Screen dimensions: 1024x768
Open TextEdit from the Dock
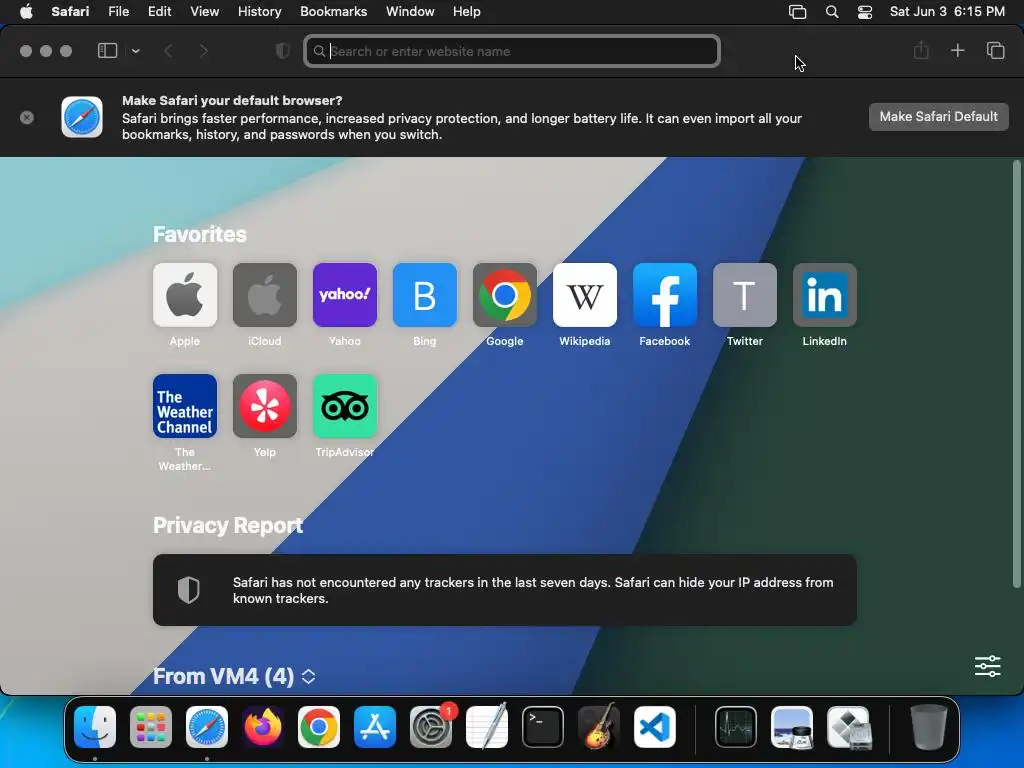tap(487, 727)
